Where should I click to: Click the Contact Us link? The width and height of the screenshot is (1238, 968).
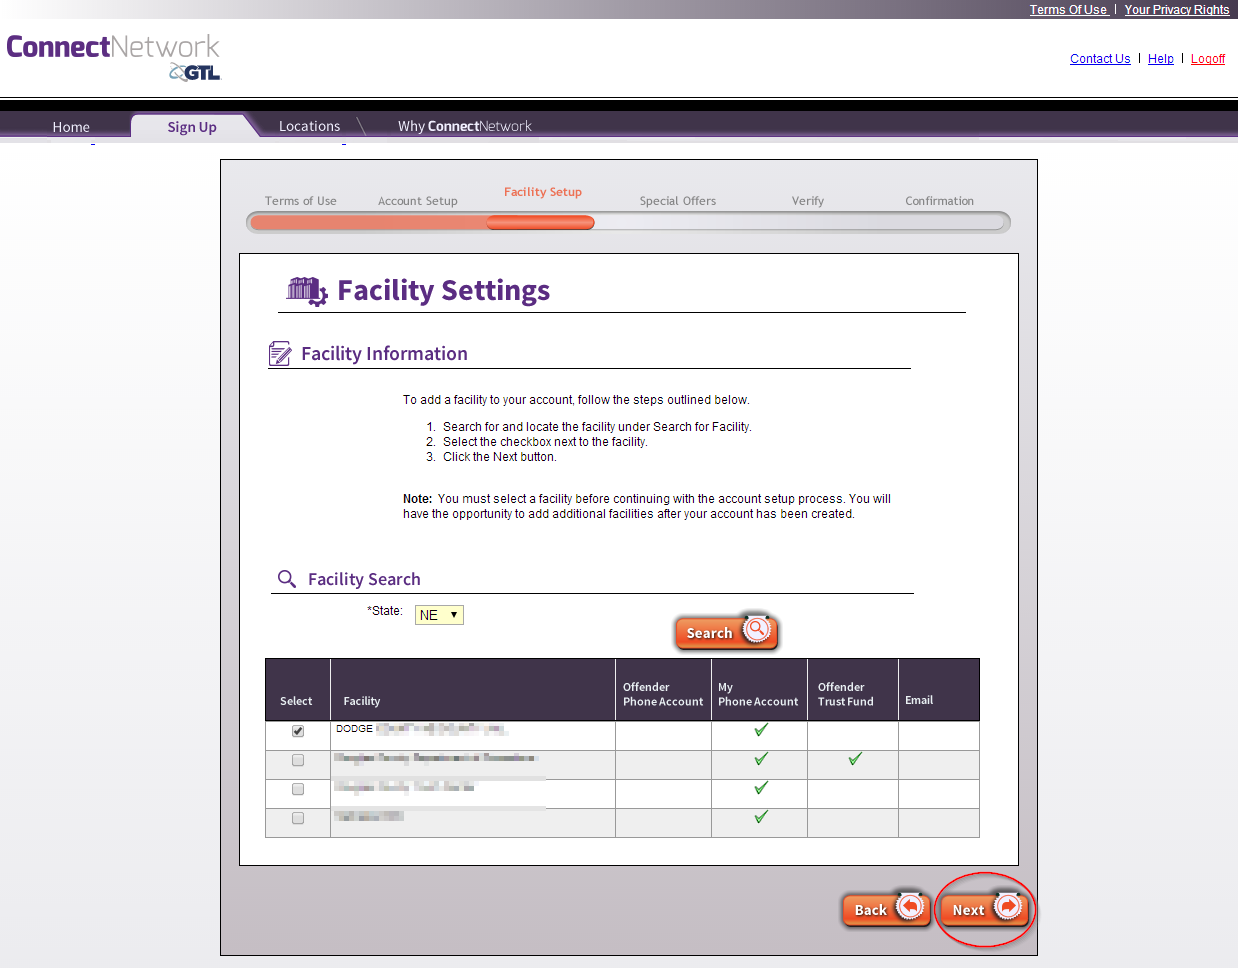click(x=1100, y=59)
